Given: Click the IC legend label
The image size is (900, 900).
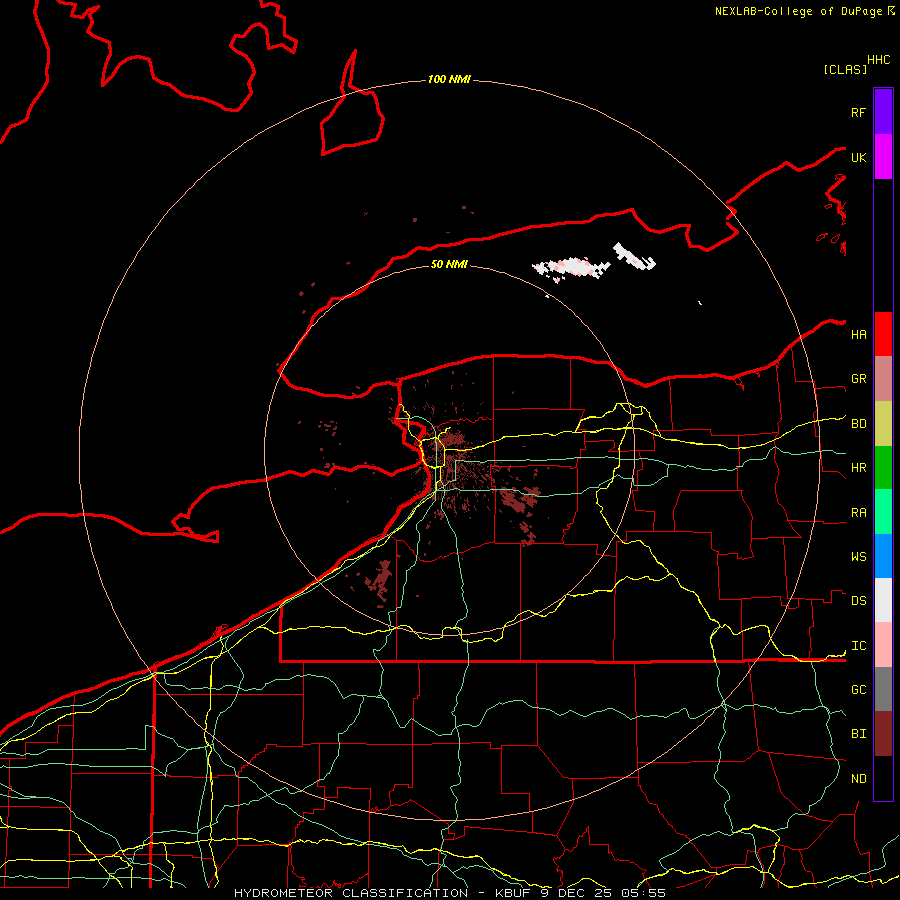Looking at the screenshot, I should point(858,646).
